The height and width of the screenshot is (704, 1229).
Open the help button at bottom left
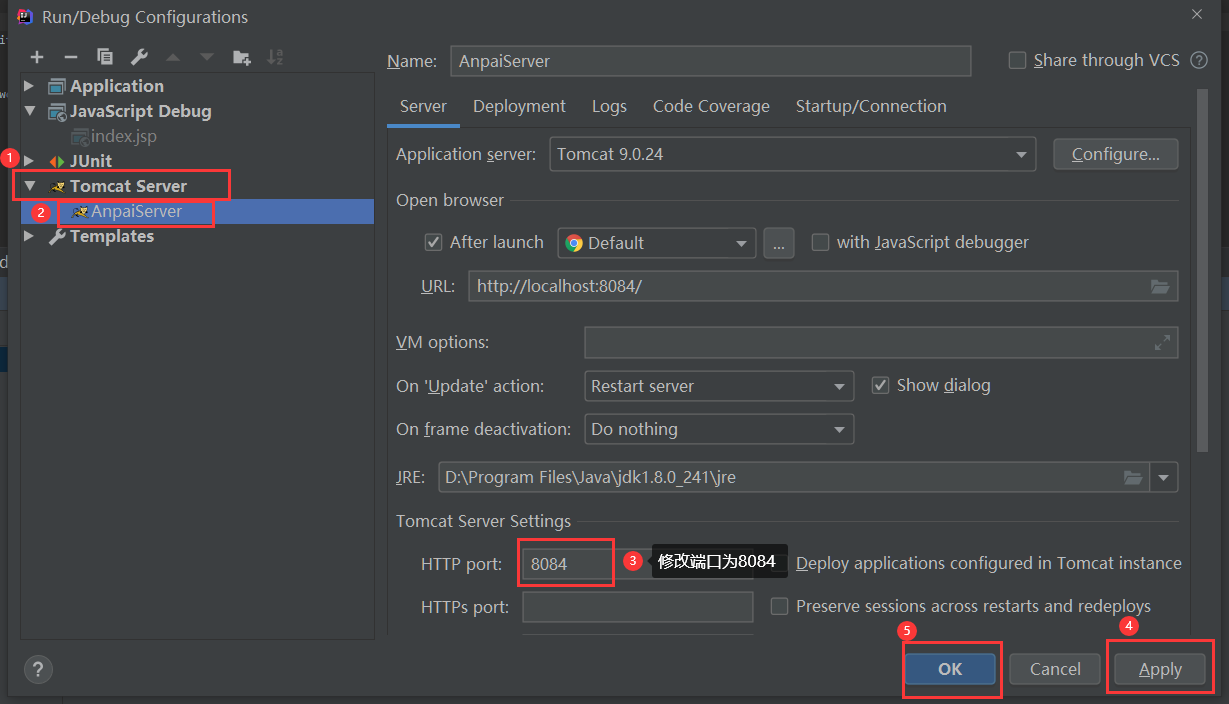point(38,669)
